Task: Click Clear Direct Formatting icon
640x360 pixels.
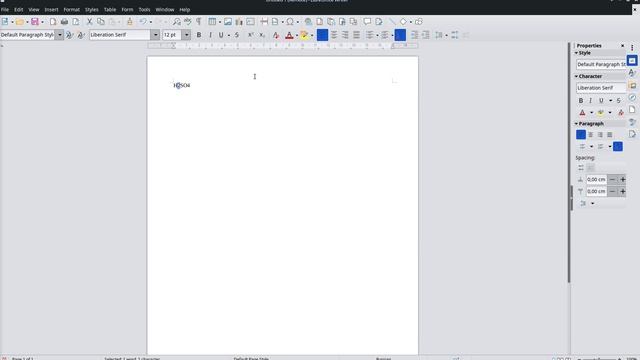Action: pos(276,35)
